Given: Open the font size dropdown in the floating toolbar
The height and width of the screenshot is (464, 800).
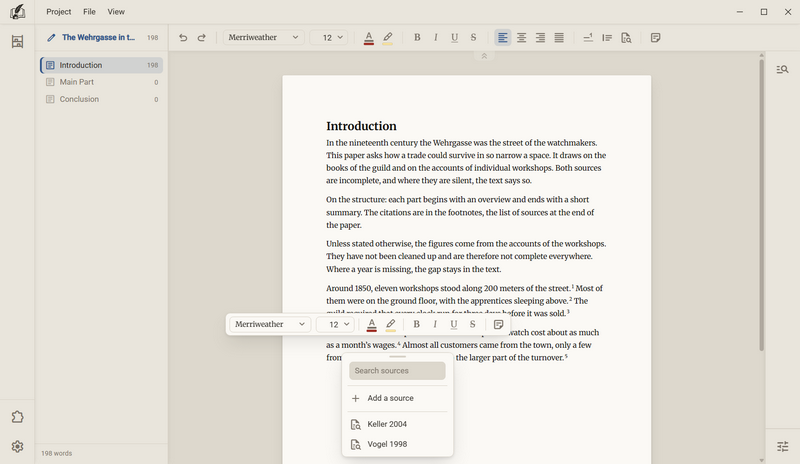Looking at the screenshot, I should tap(335, 324).
